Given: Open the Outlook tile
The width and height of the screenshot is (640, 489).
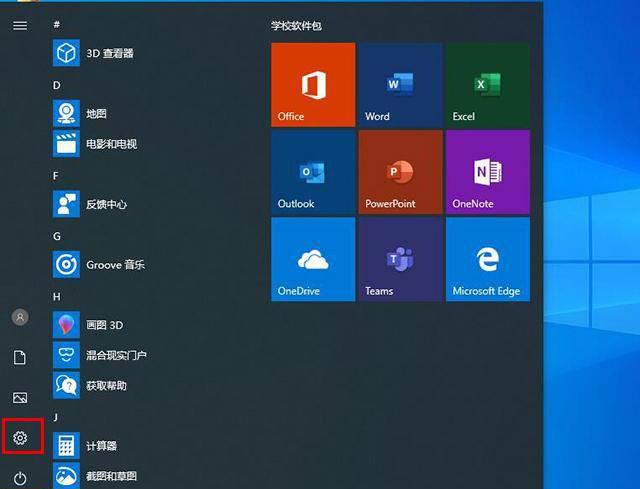Looking at the screenshot, I should coord(313,172).
